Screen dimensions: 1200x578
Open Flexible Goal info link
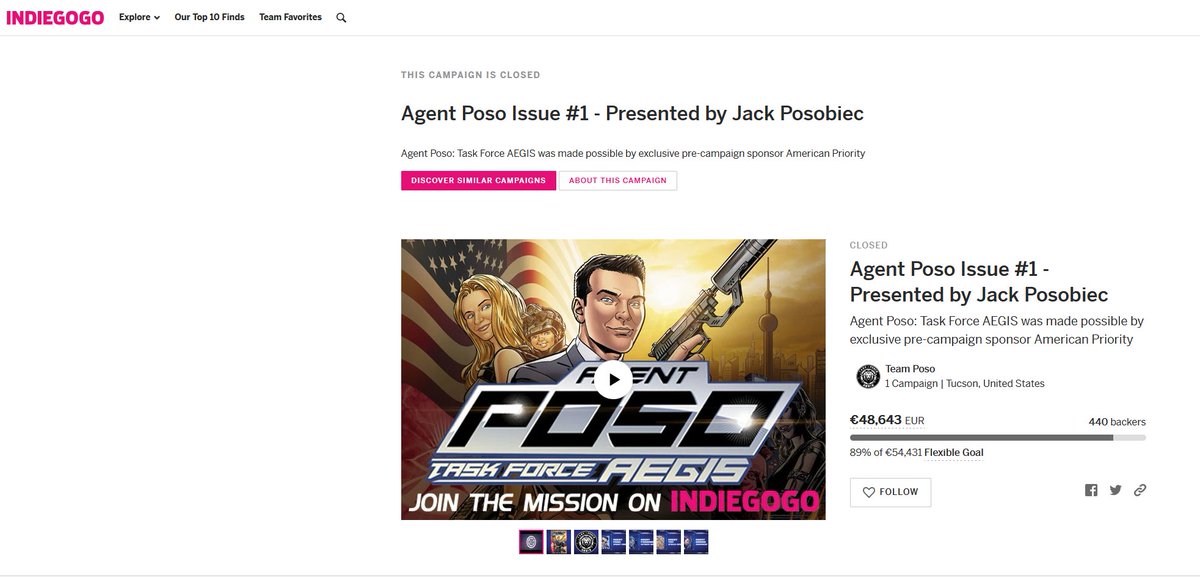point(954,453)
